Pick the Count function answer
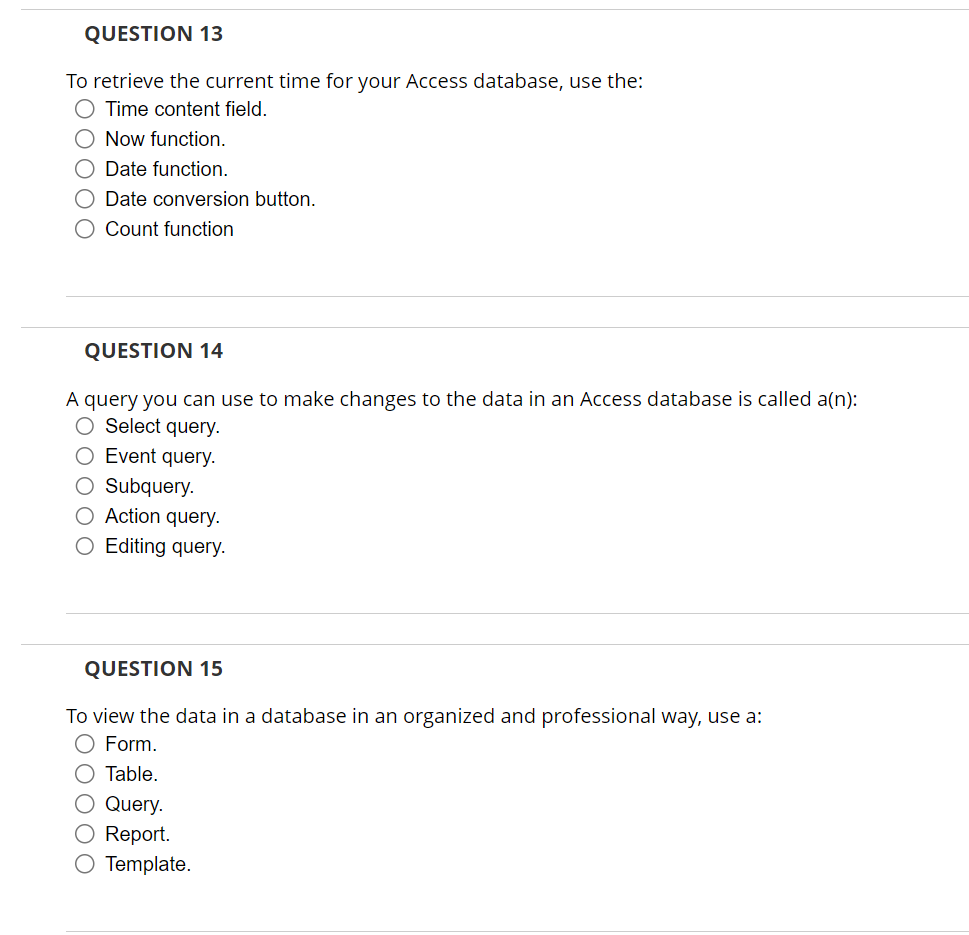Viewport: 969px width, 935px height. point(84,228)
